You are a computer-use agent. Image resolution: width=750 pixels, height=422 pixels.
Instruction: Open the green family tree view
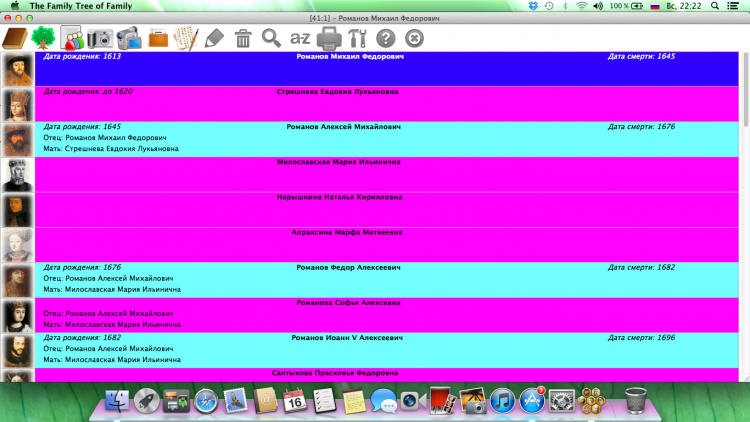43,38
